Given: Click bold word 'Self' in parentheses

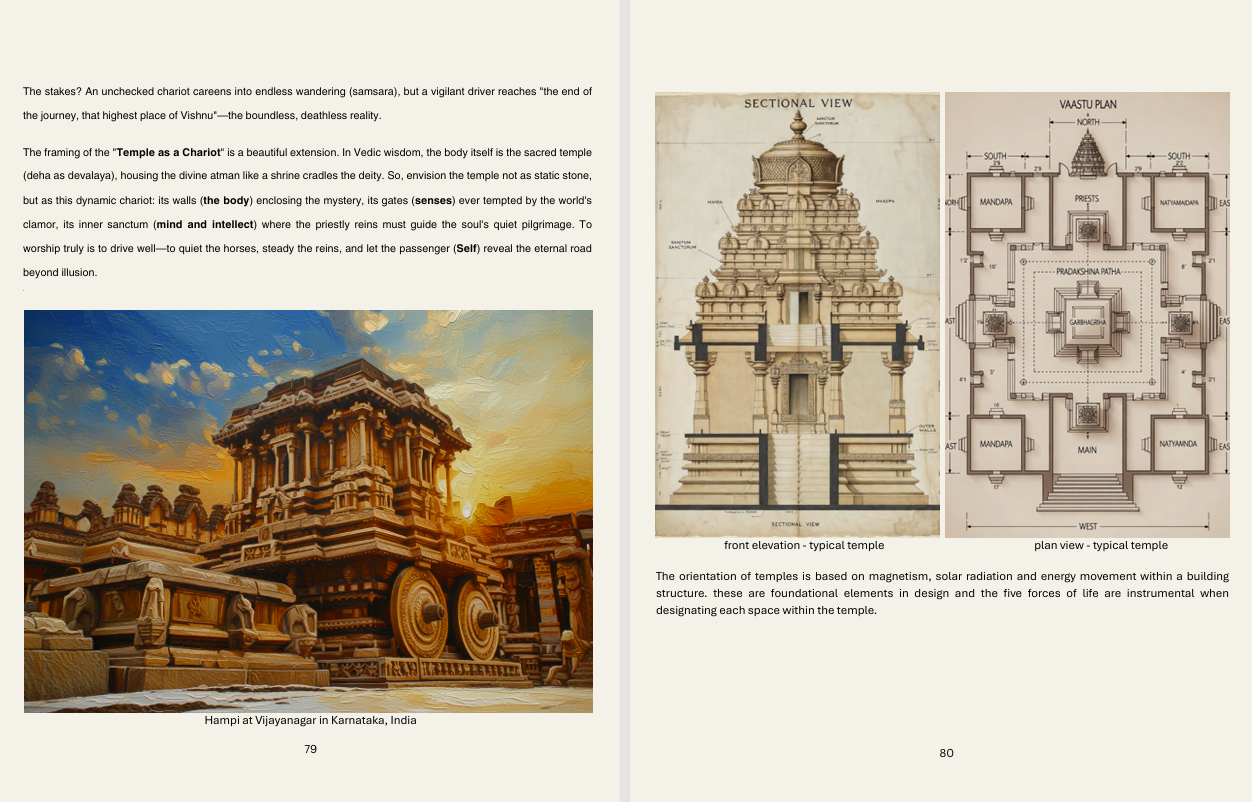Looking at the screenshot, I should click(x=466, y=249).
